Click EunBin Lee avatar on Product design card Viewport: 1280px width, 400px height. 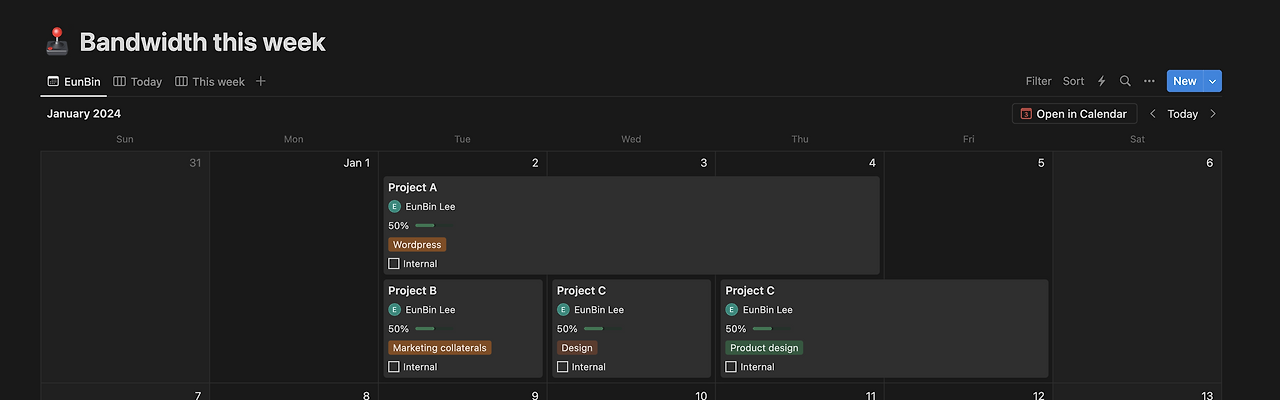[731, 310]
